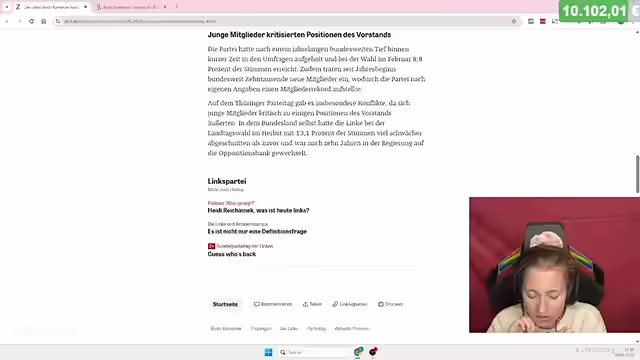Click the Windows taskbar search box

point(313,352)
